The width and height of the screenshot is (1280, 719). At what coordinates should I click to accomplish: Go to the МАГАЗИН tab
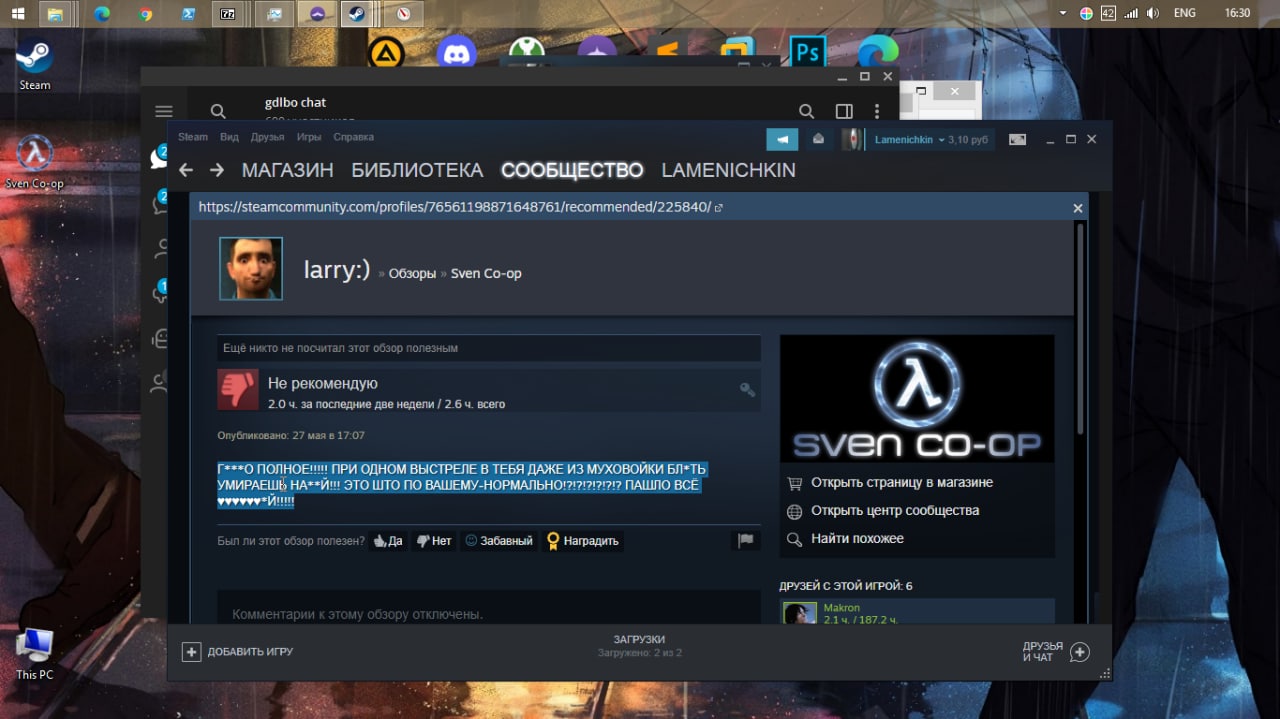(x=287, y=170)
